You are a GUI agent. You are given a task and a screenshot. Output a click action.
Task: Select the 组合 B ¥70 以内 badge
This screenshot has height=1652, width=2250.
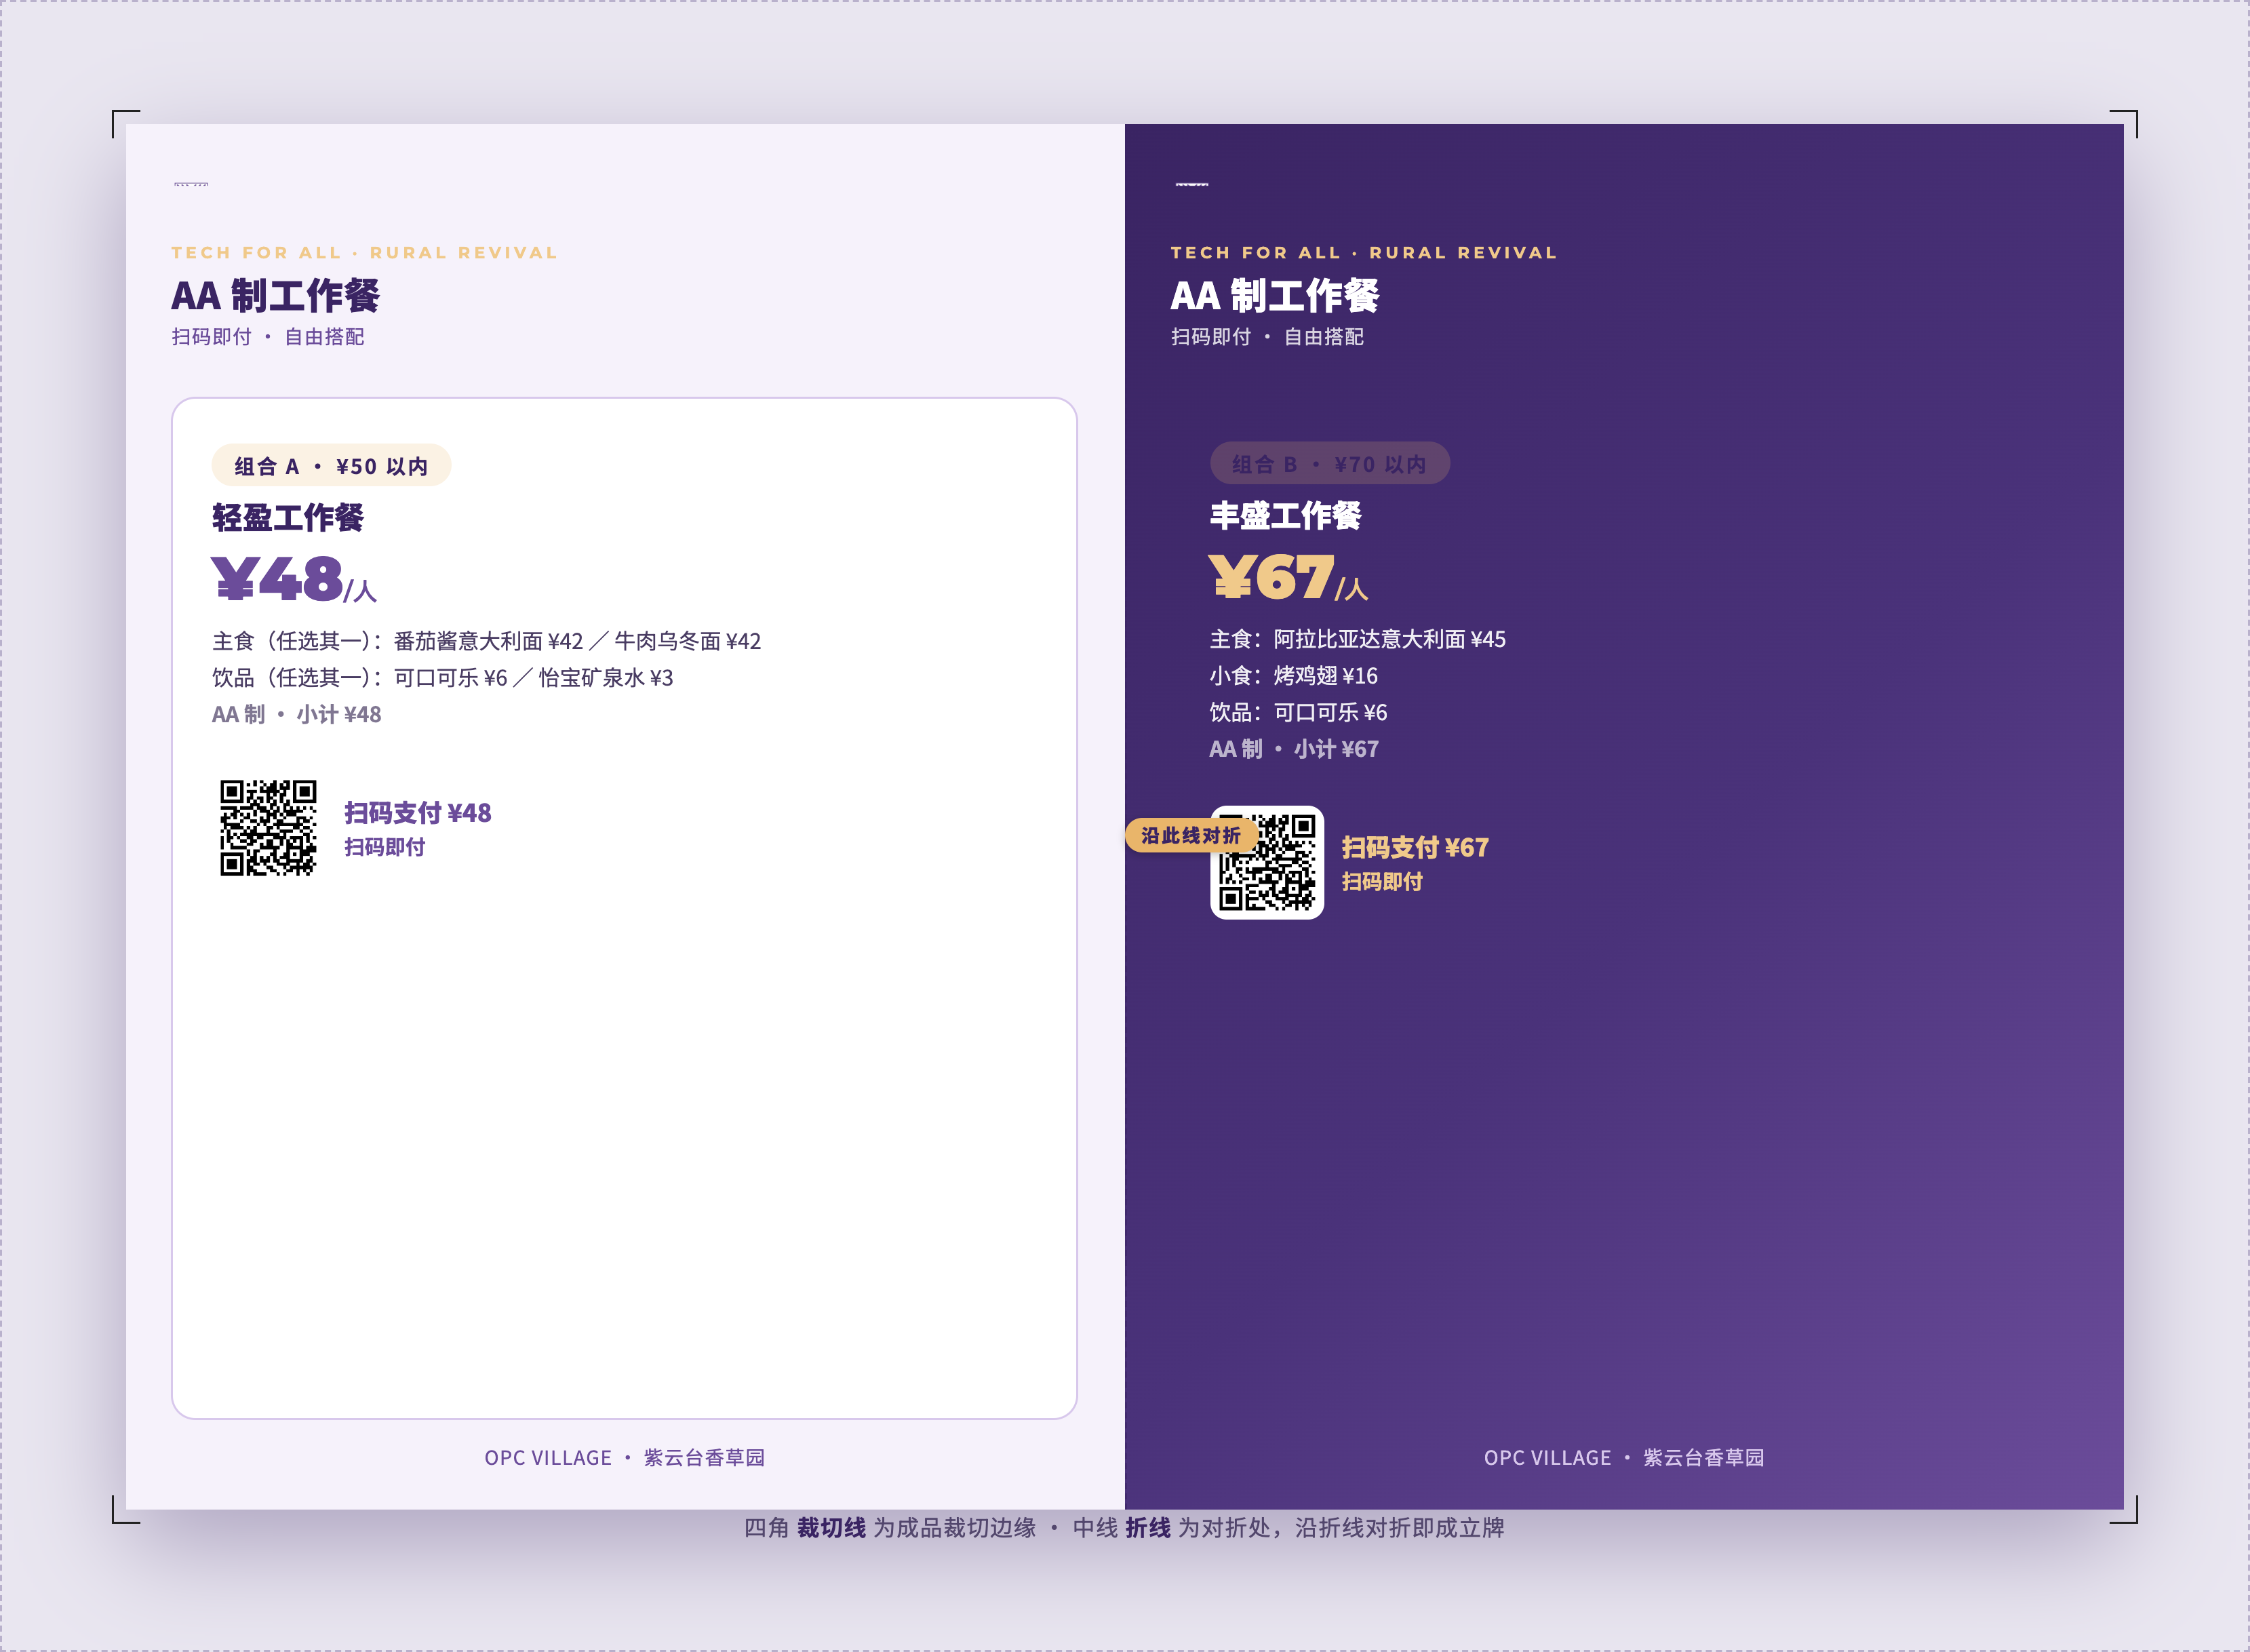click(x=1329, y=464)
